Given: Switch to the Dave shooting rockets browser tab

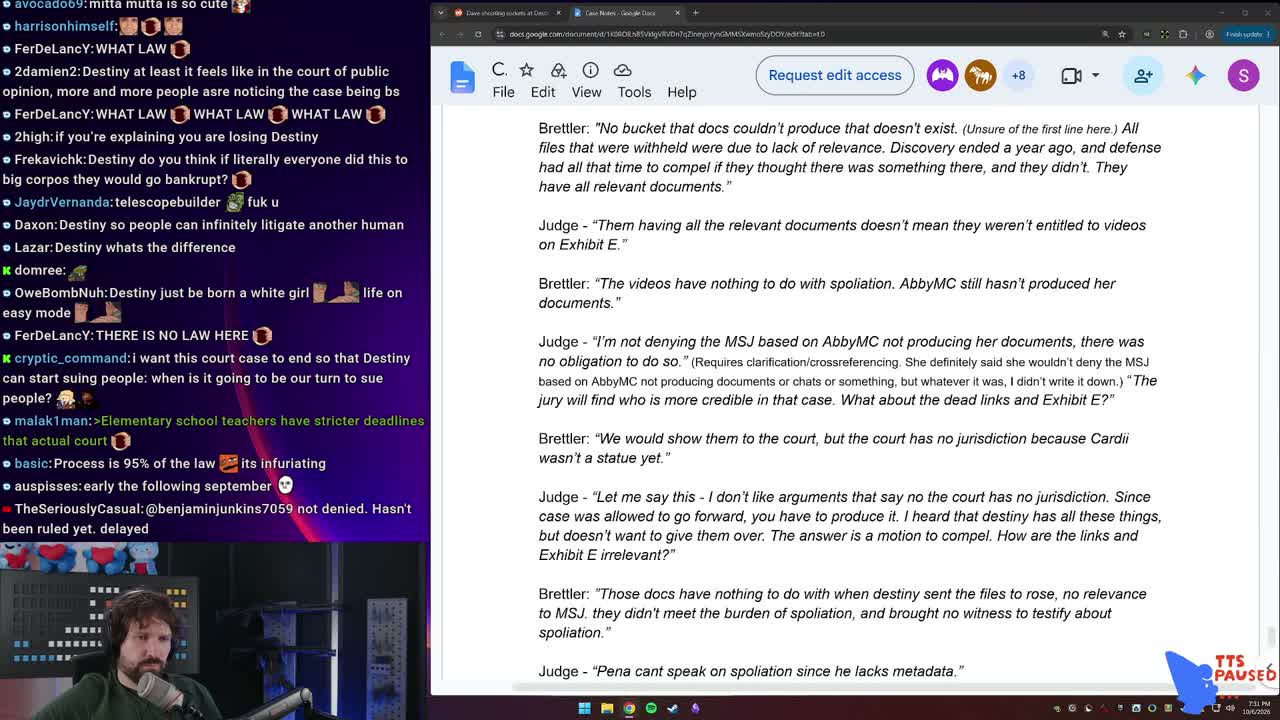Looking at the screenshot, I should point(508,13).
